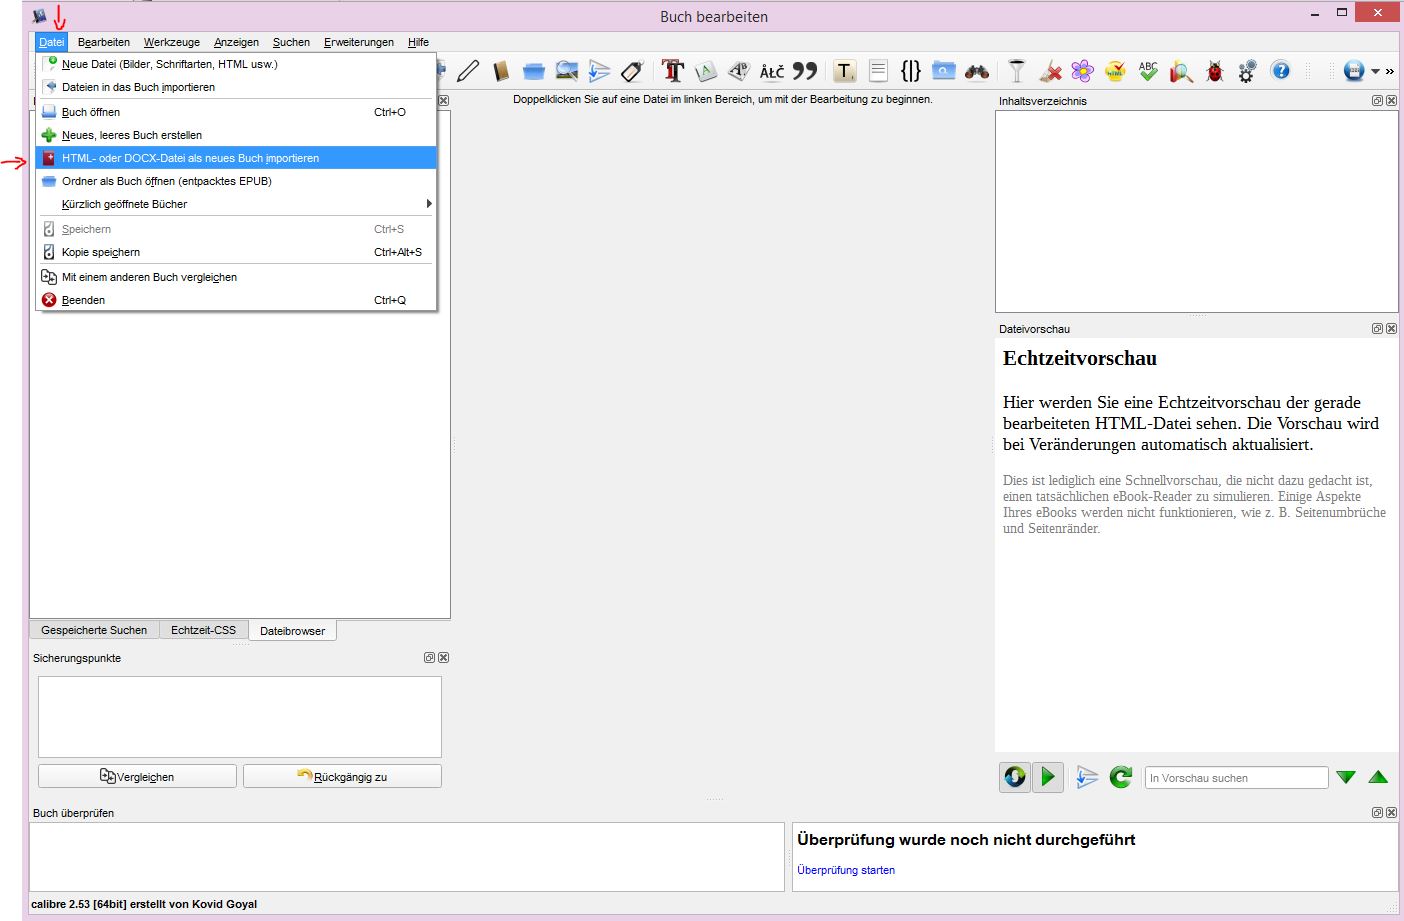
Task: Open dropdown arrow beside blue save icon
Action: [1375, 71]
